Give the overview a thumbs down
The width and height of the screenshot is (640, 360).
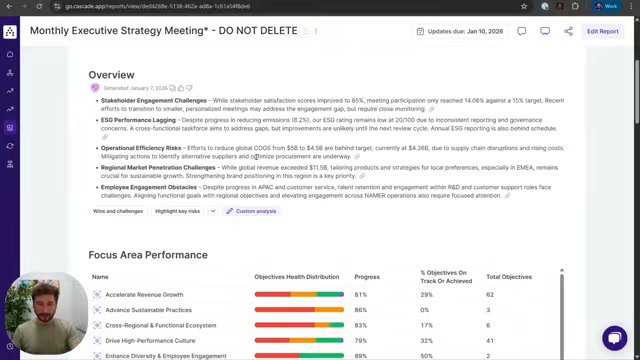[189, 88]
